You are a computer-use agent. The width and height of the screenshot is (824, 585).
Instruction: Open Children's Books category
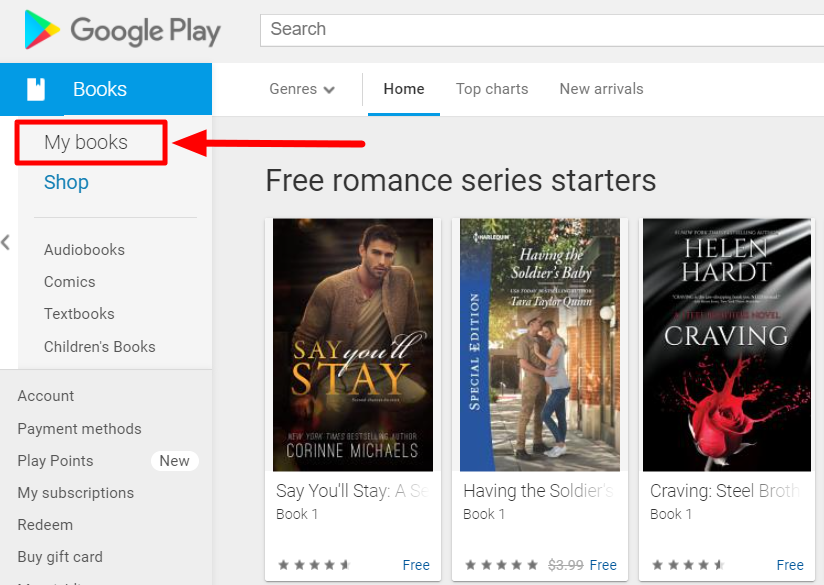click(101, 346)
